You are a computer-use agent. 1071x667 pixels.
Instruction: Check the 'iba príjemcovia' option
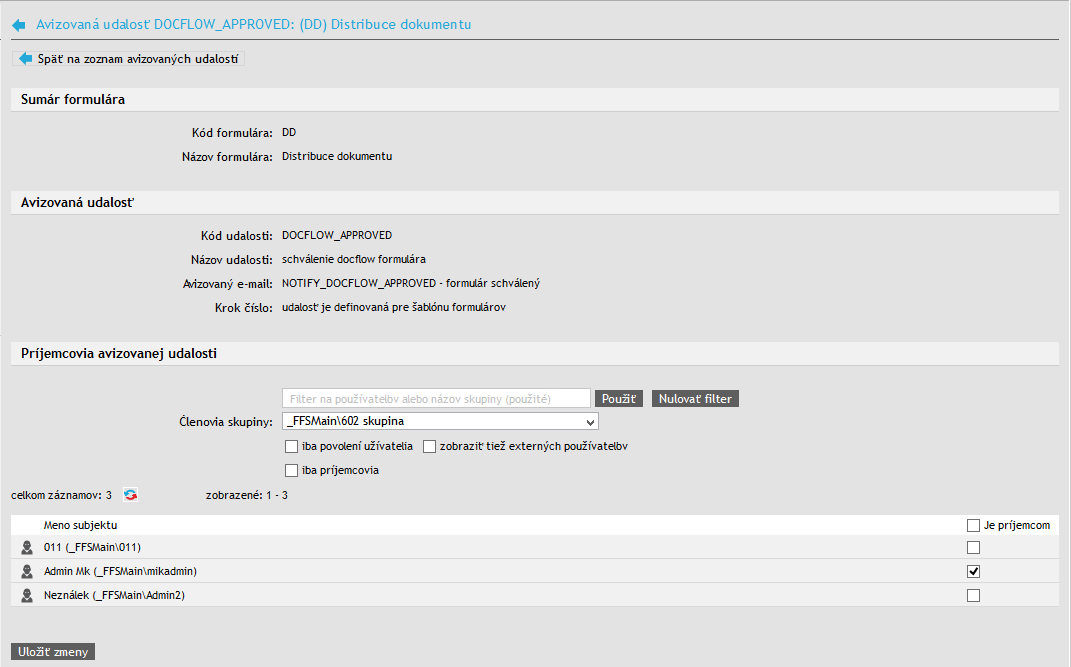pyautogui.click(x=292, y=470)
